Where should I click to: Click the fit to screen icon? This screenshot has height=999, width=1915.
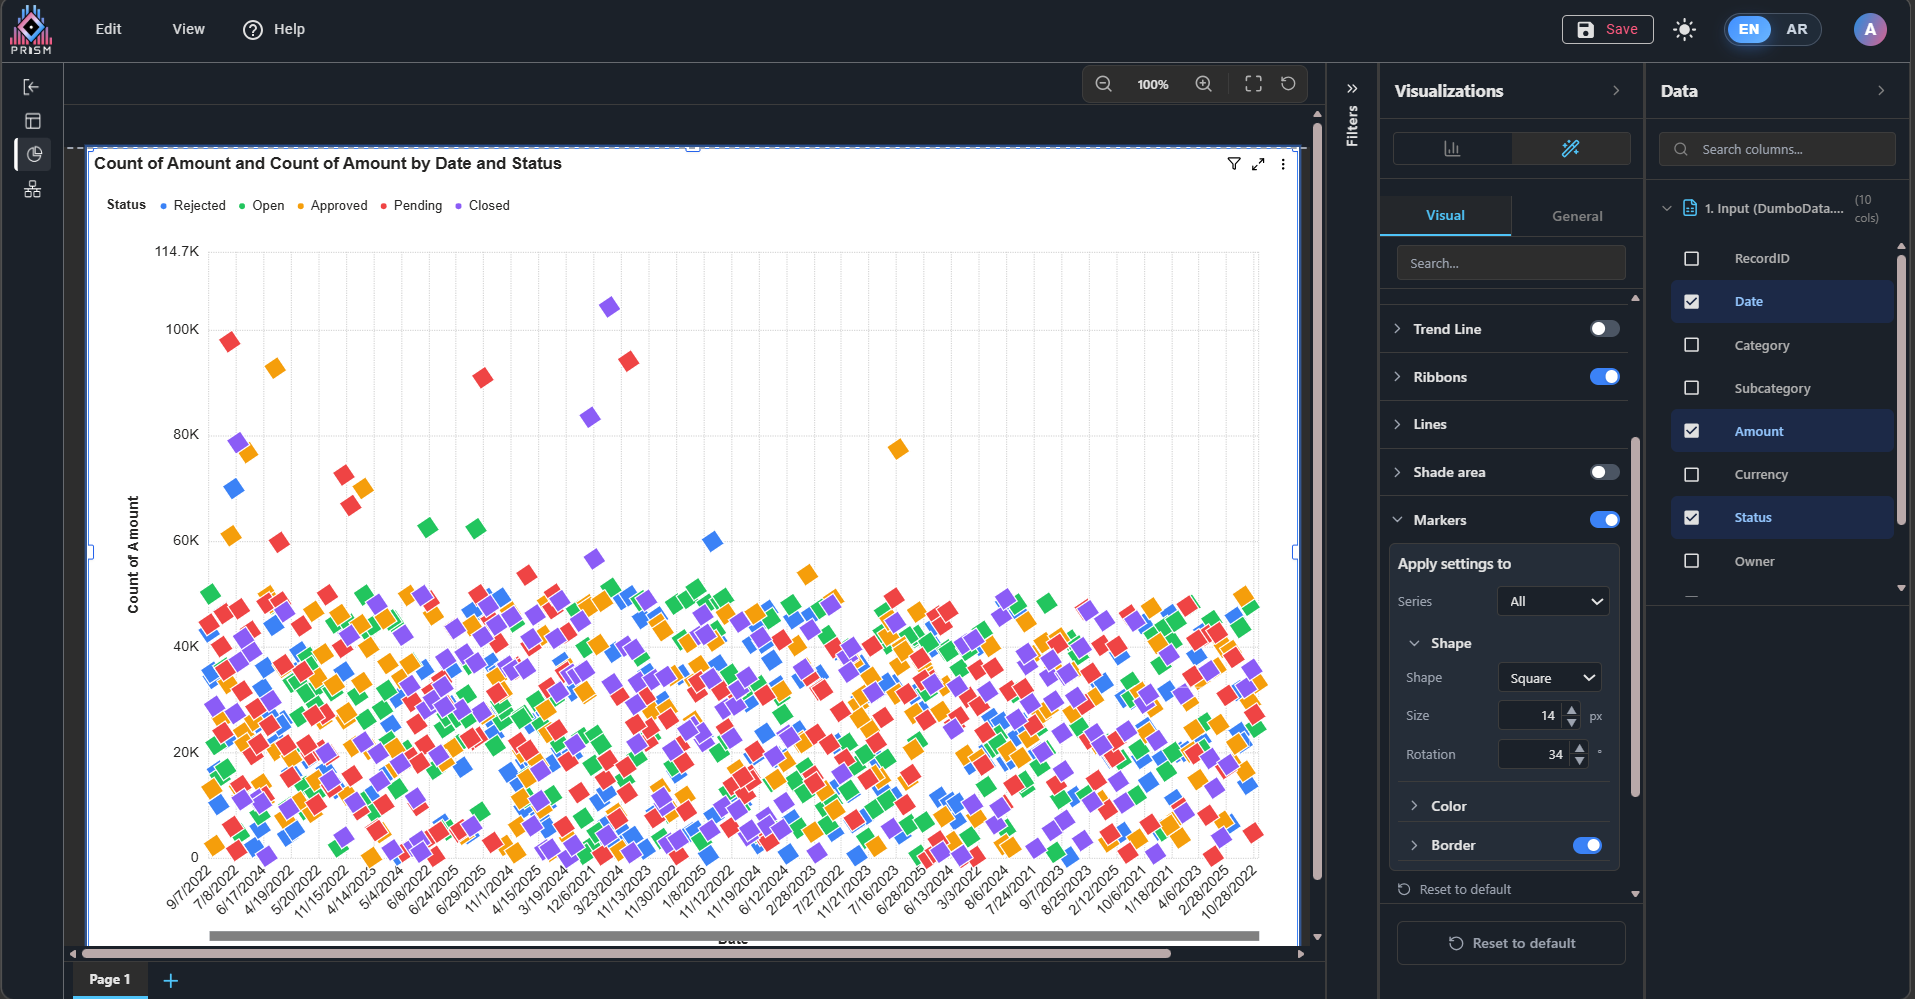tap(1253, 84)
